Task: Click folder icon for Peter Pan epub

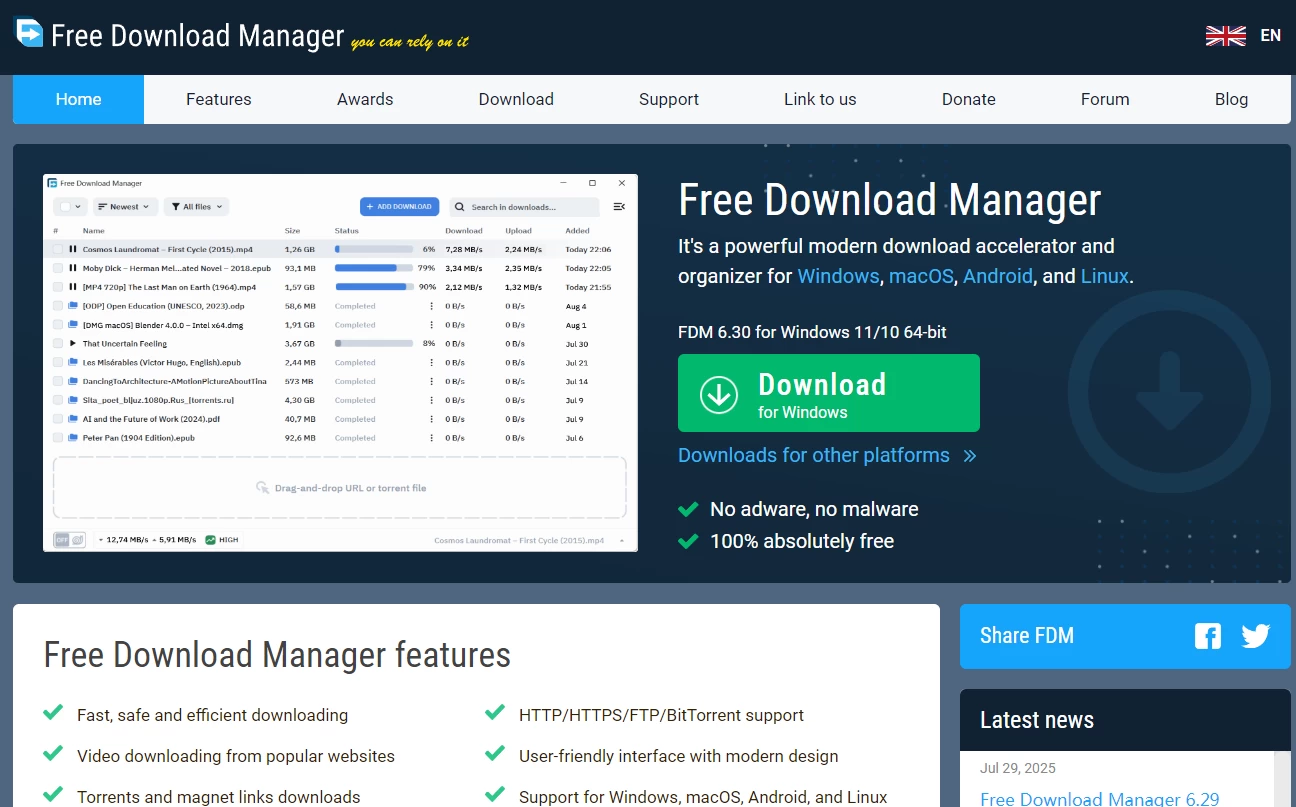Action: (x=73, y=438)
